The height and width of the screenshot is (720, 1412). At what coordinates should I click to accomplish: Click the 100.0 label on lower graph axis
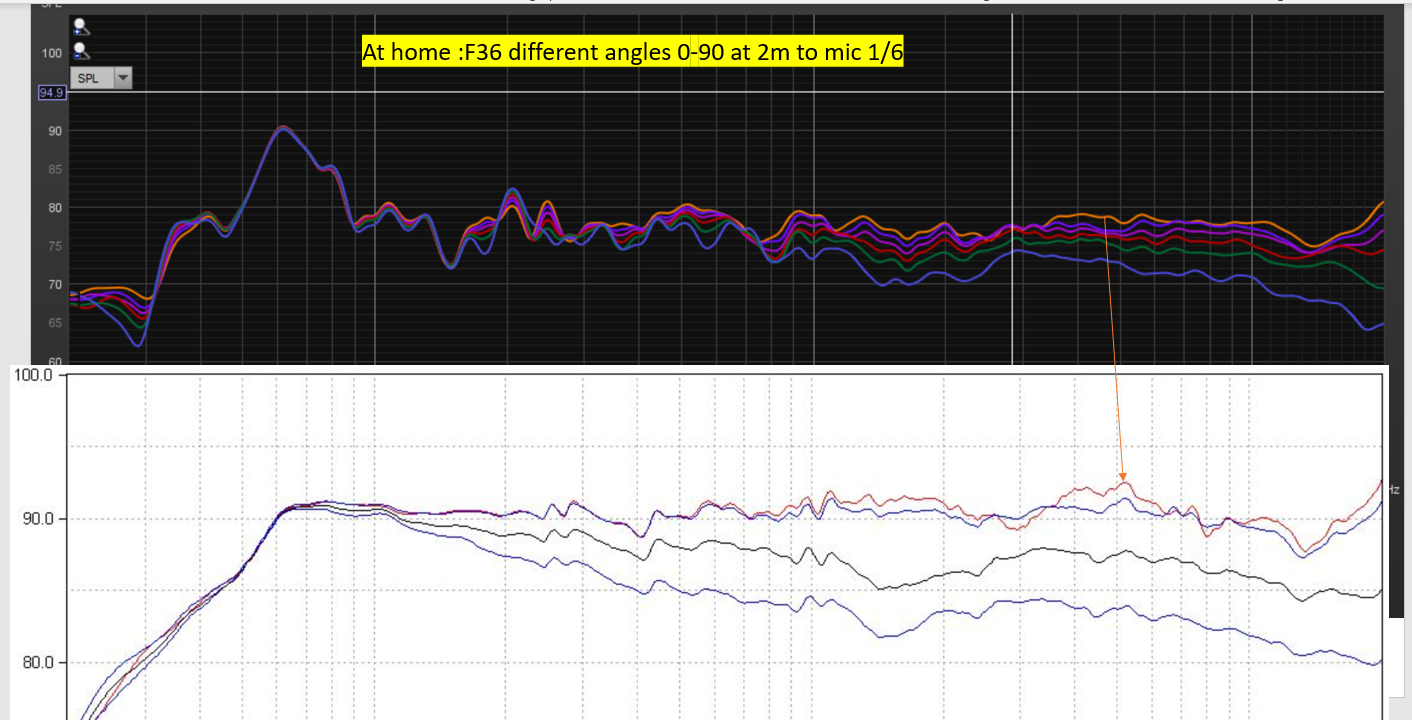[32, 375]
